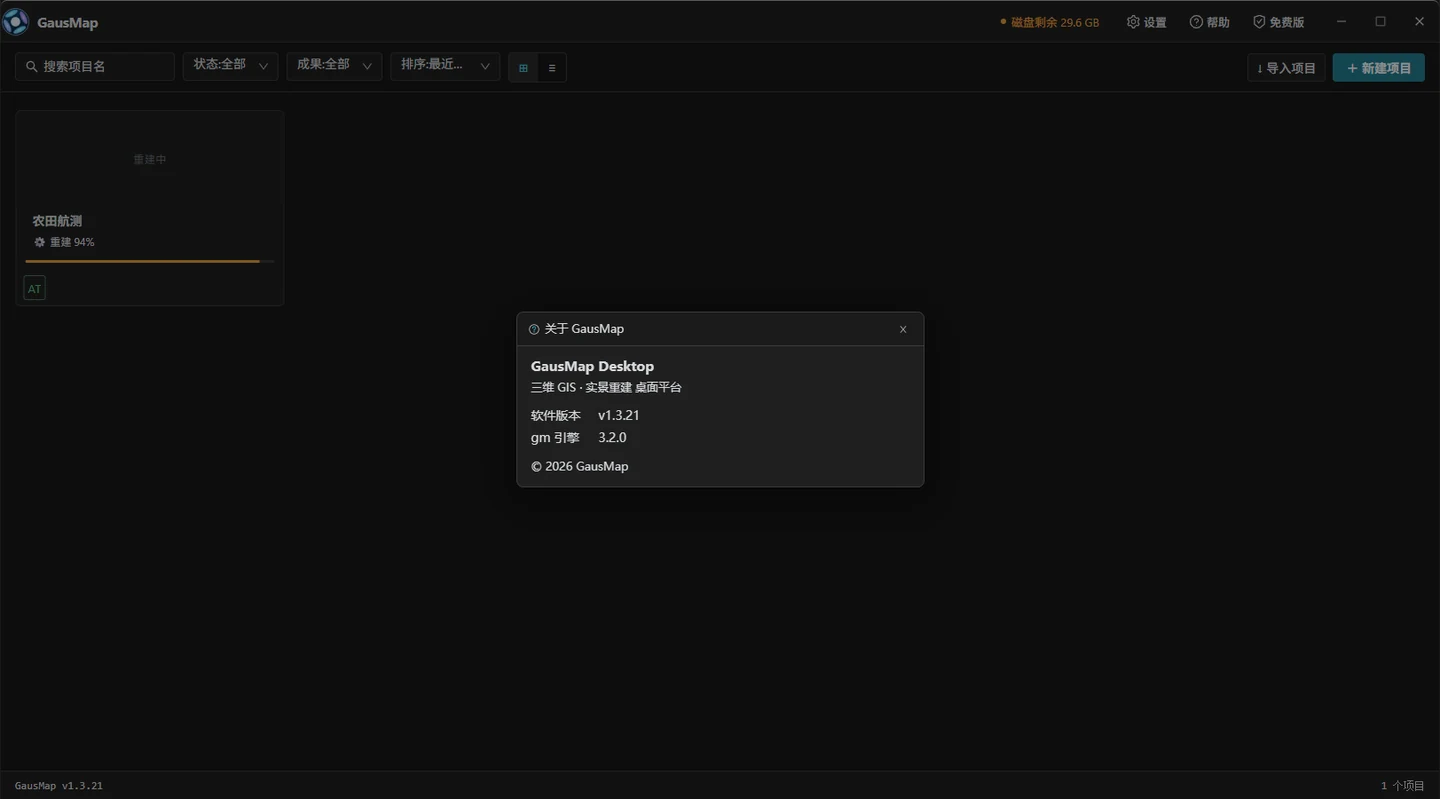Open the 状态:全部 status filter dropdown
The image size is (1440, 799).
[x=230, y=66]
